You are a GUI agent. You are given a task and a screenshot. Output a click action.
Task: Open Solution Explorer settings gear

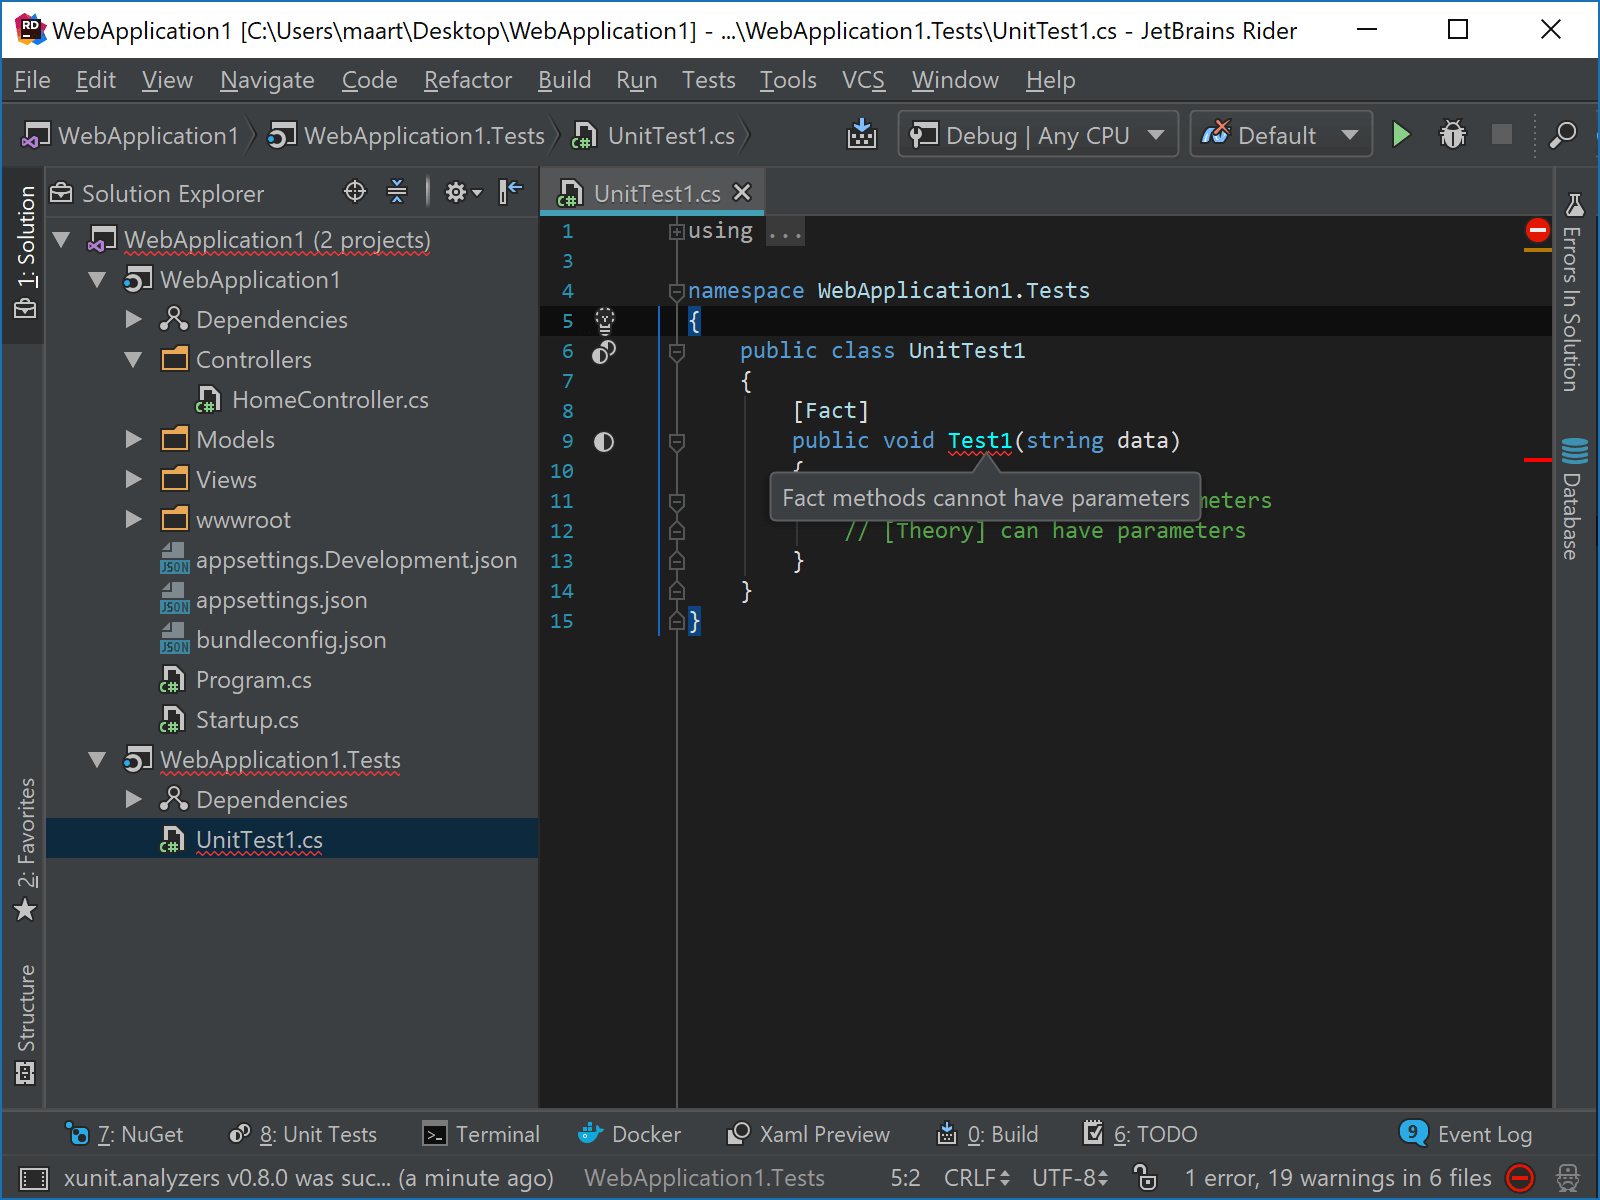pos(462,192)
